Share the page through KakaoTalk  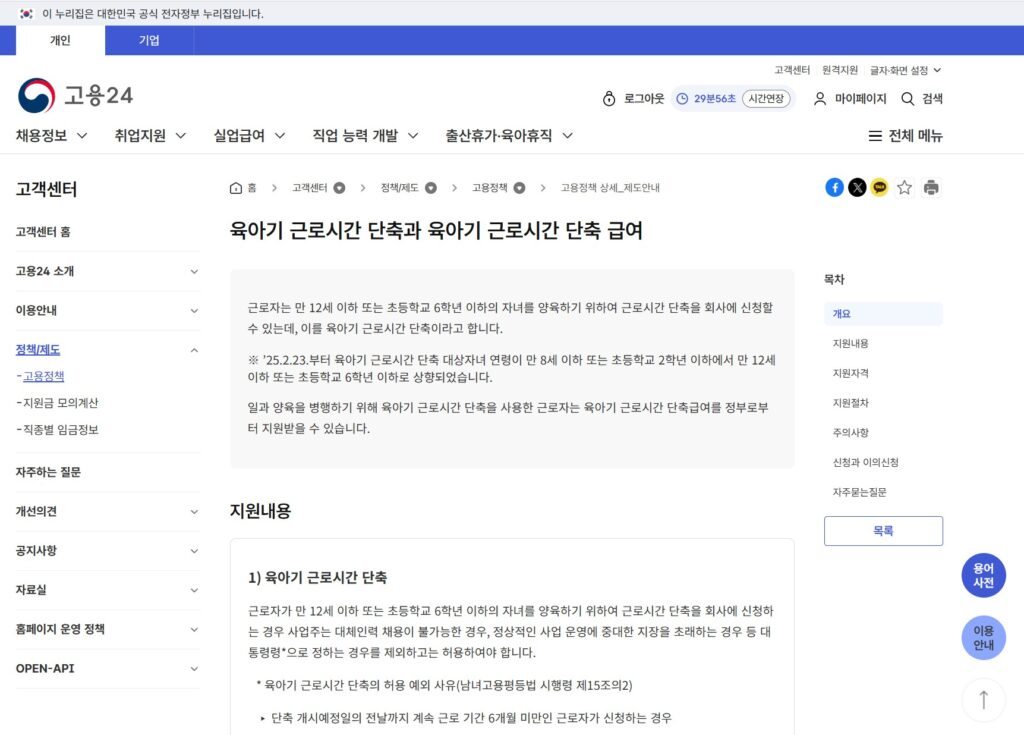(879, 187)
